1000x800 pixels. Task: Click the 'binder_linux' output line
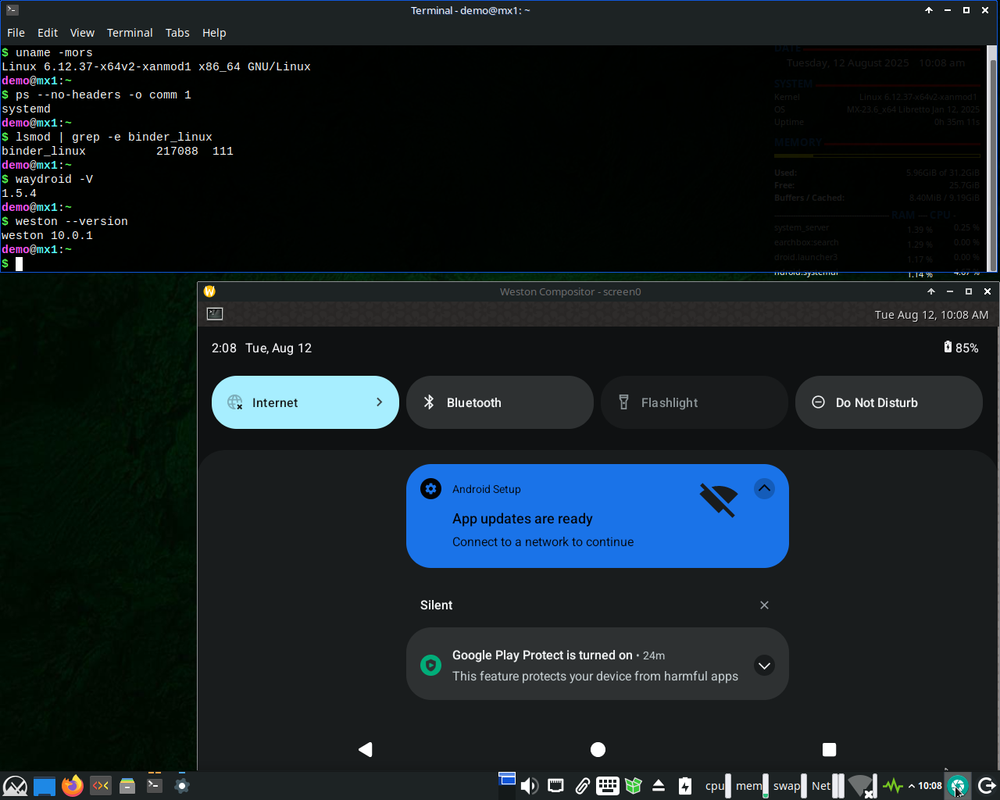[117, 151]
